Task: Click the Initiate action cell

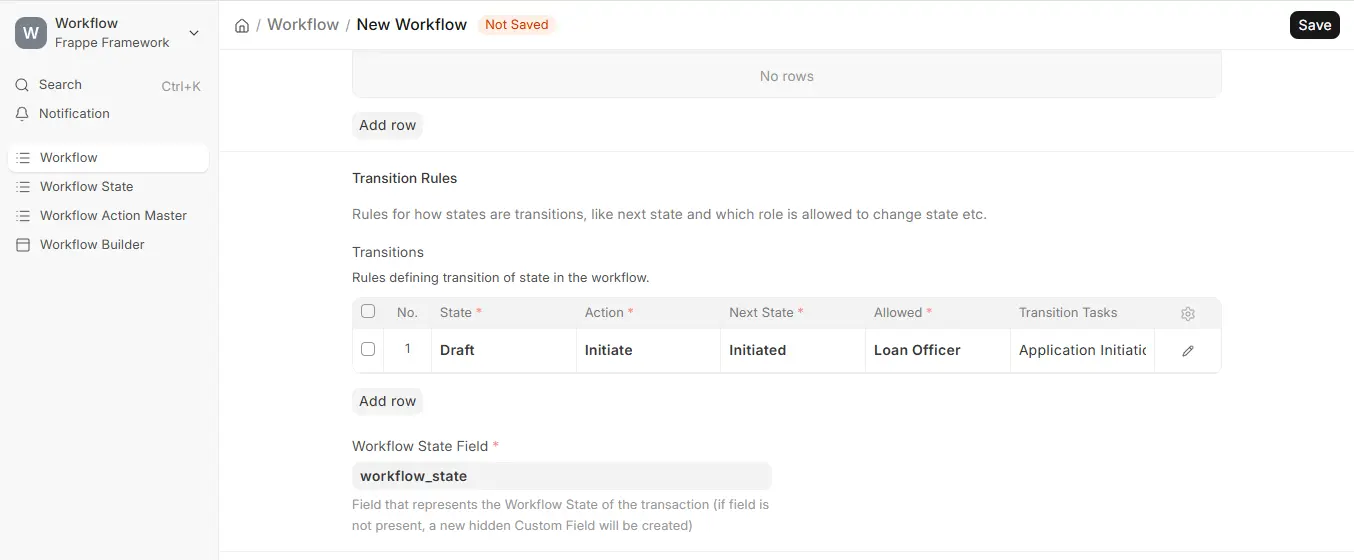Action: 648,351
